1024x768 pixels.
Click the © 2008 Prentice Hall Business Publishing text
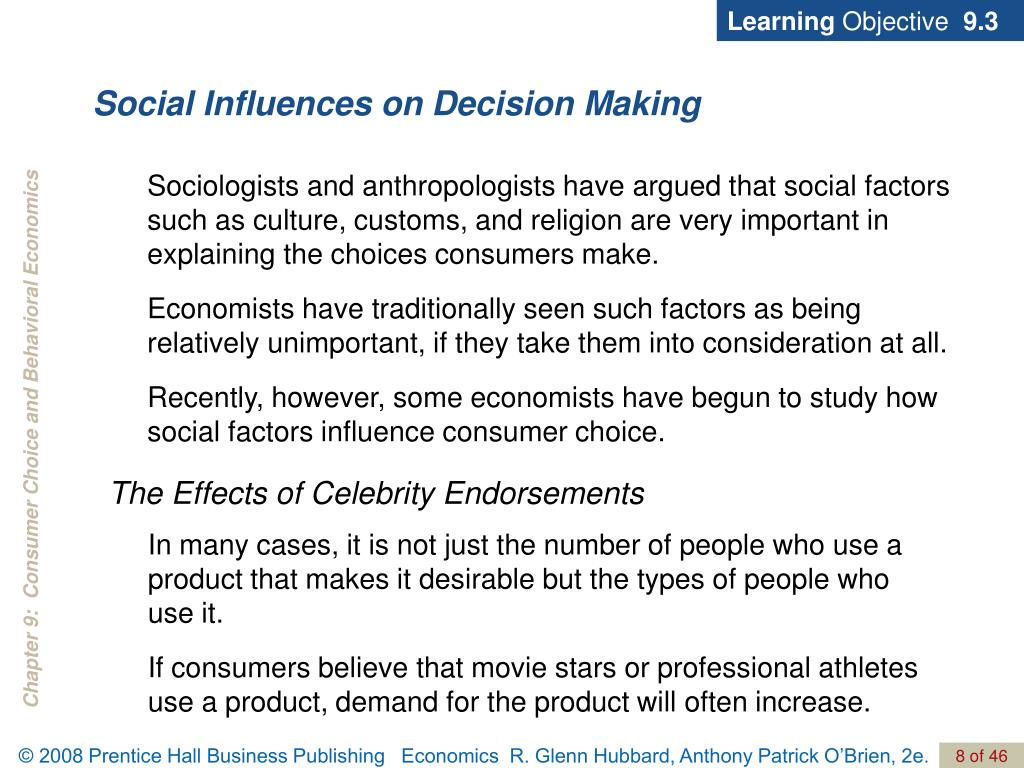tap(202, 756)
